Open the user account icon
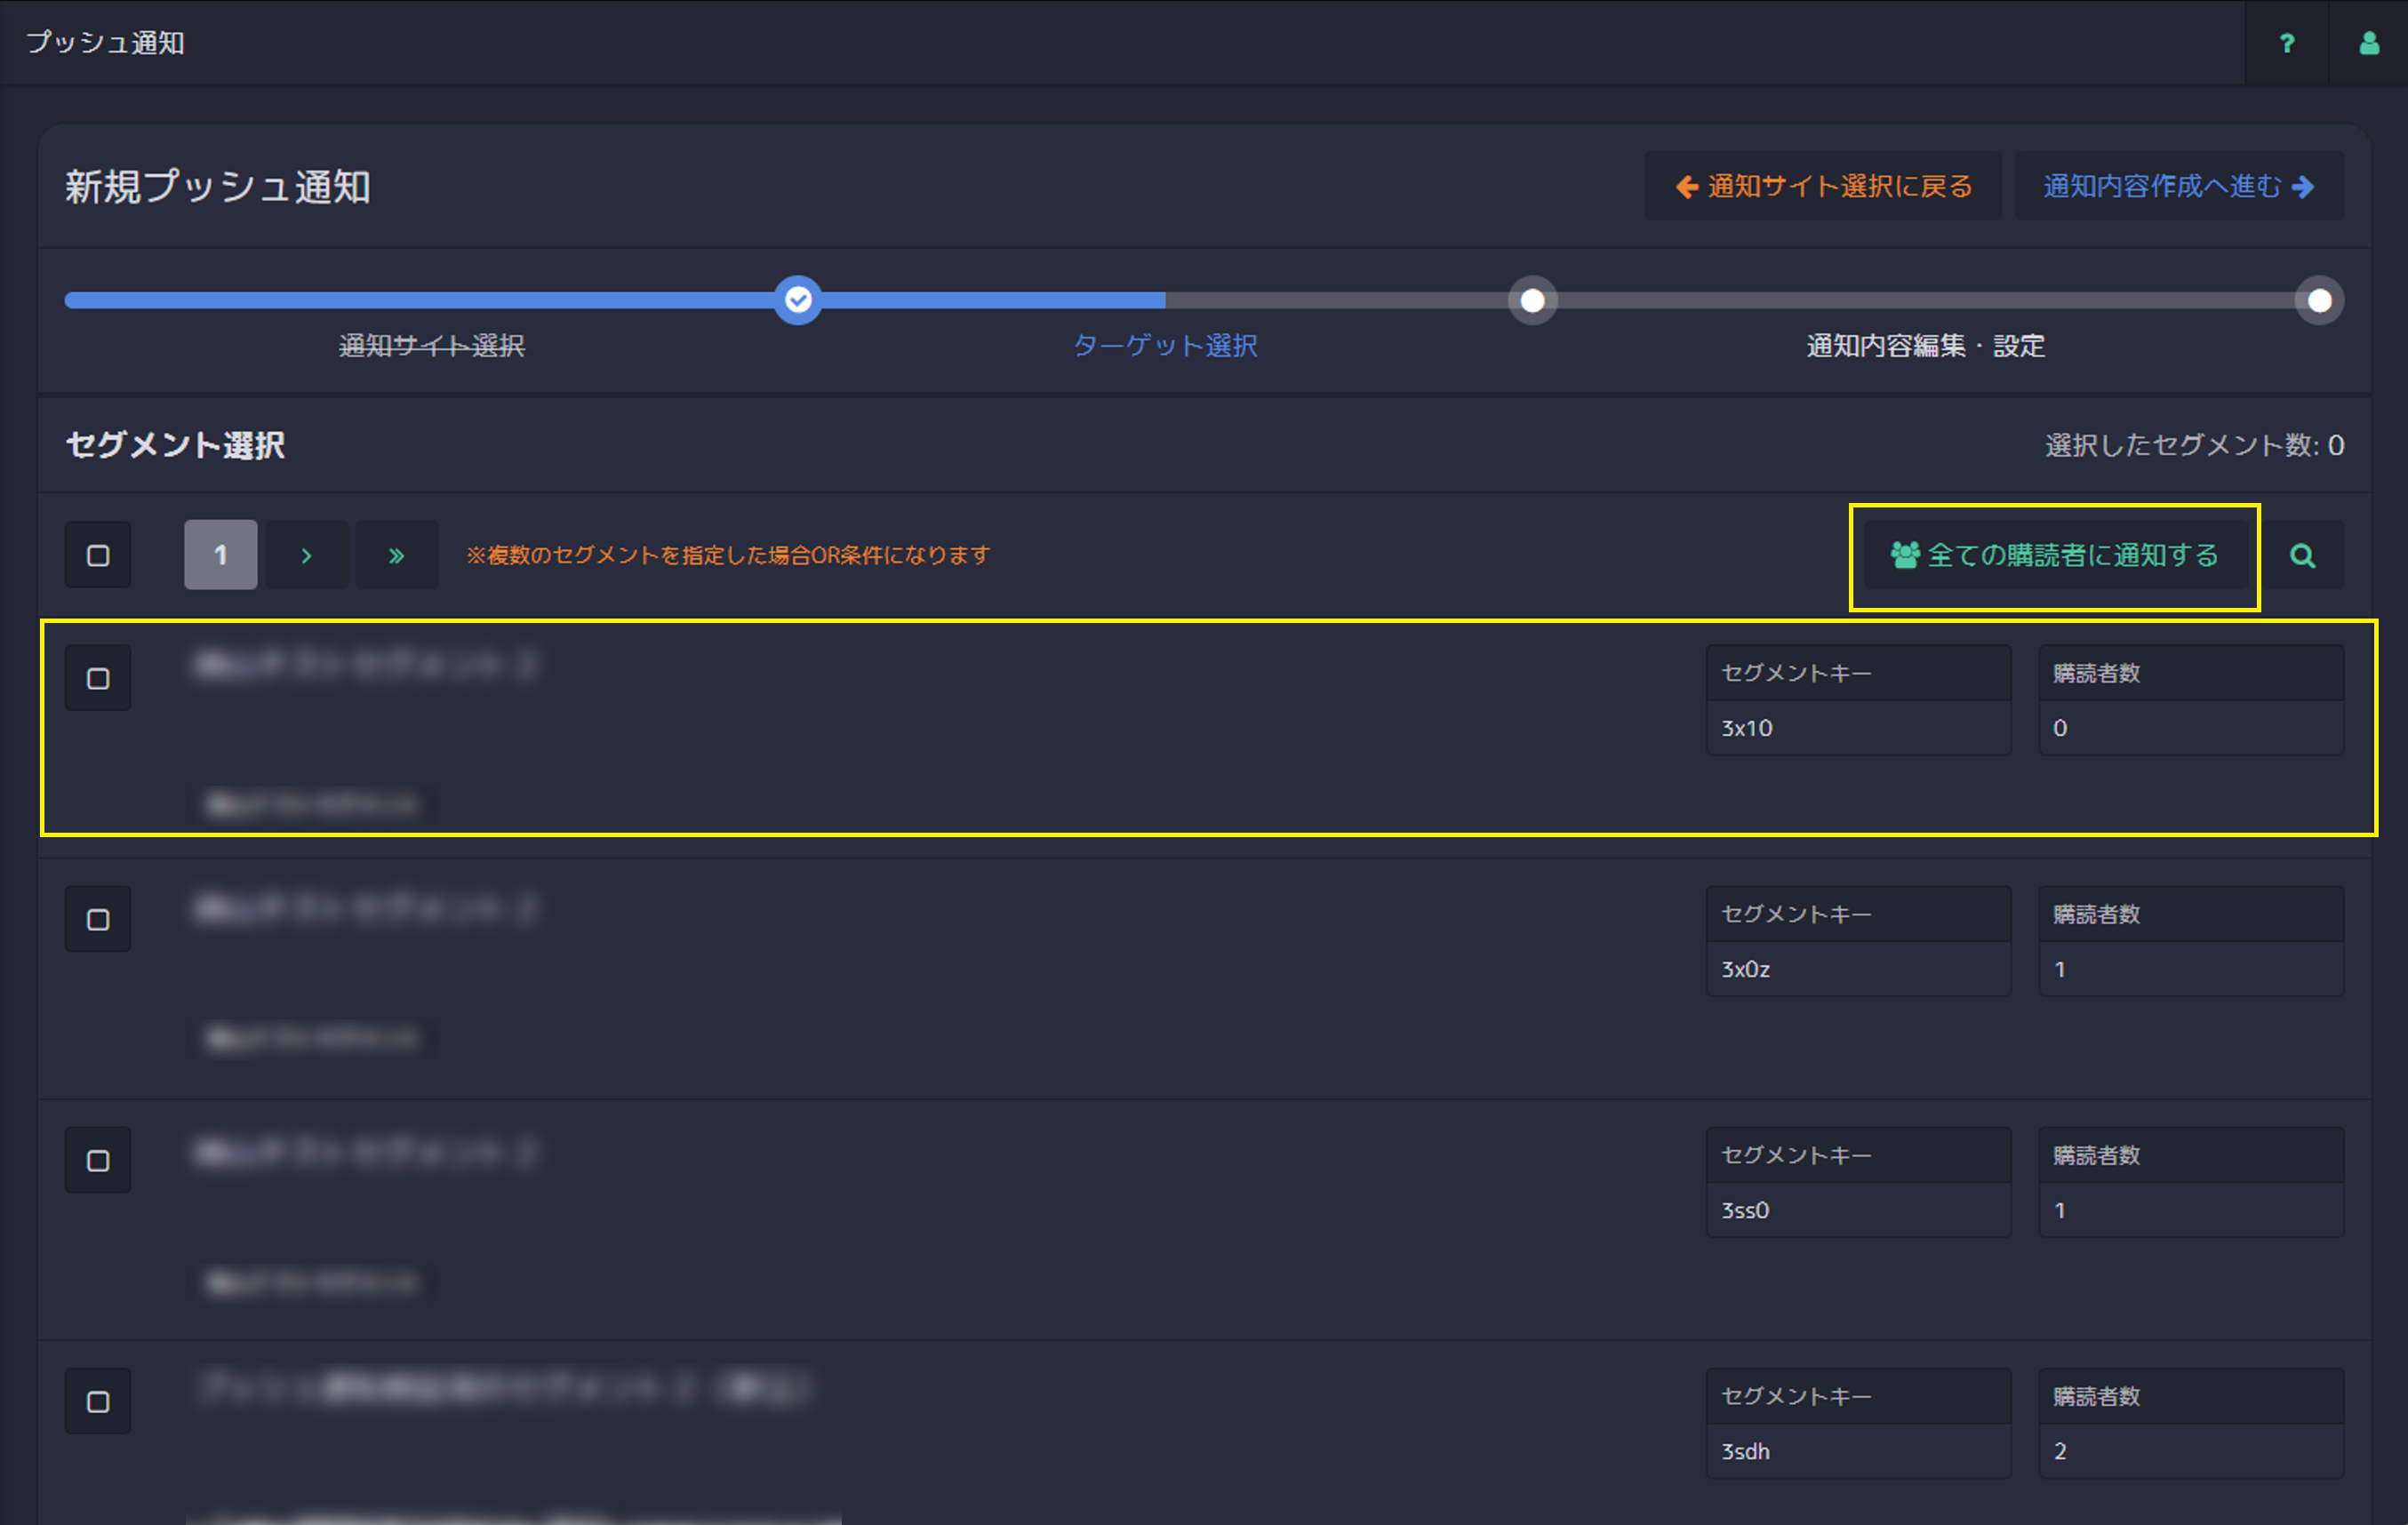 tap(2368, 43)
